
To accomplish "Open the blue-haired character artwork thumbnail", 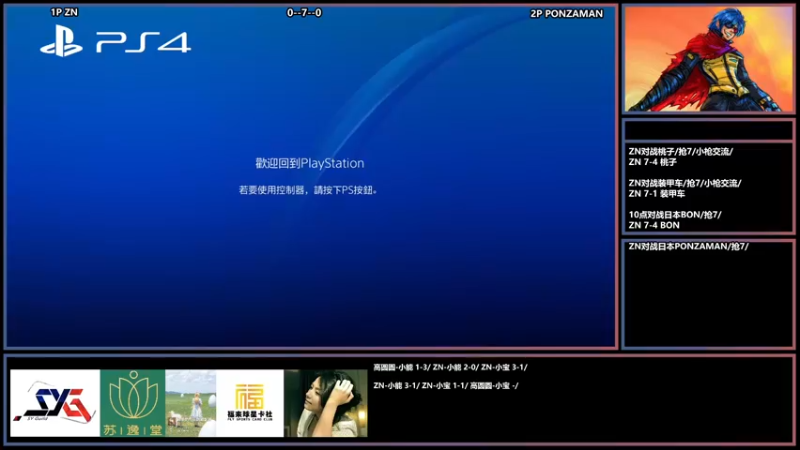I will tap(709, 59).
